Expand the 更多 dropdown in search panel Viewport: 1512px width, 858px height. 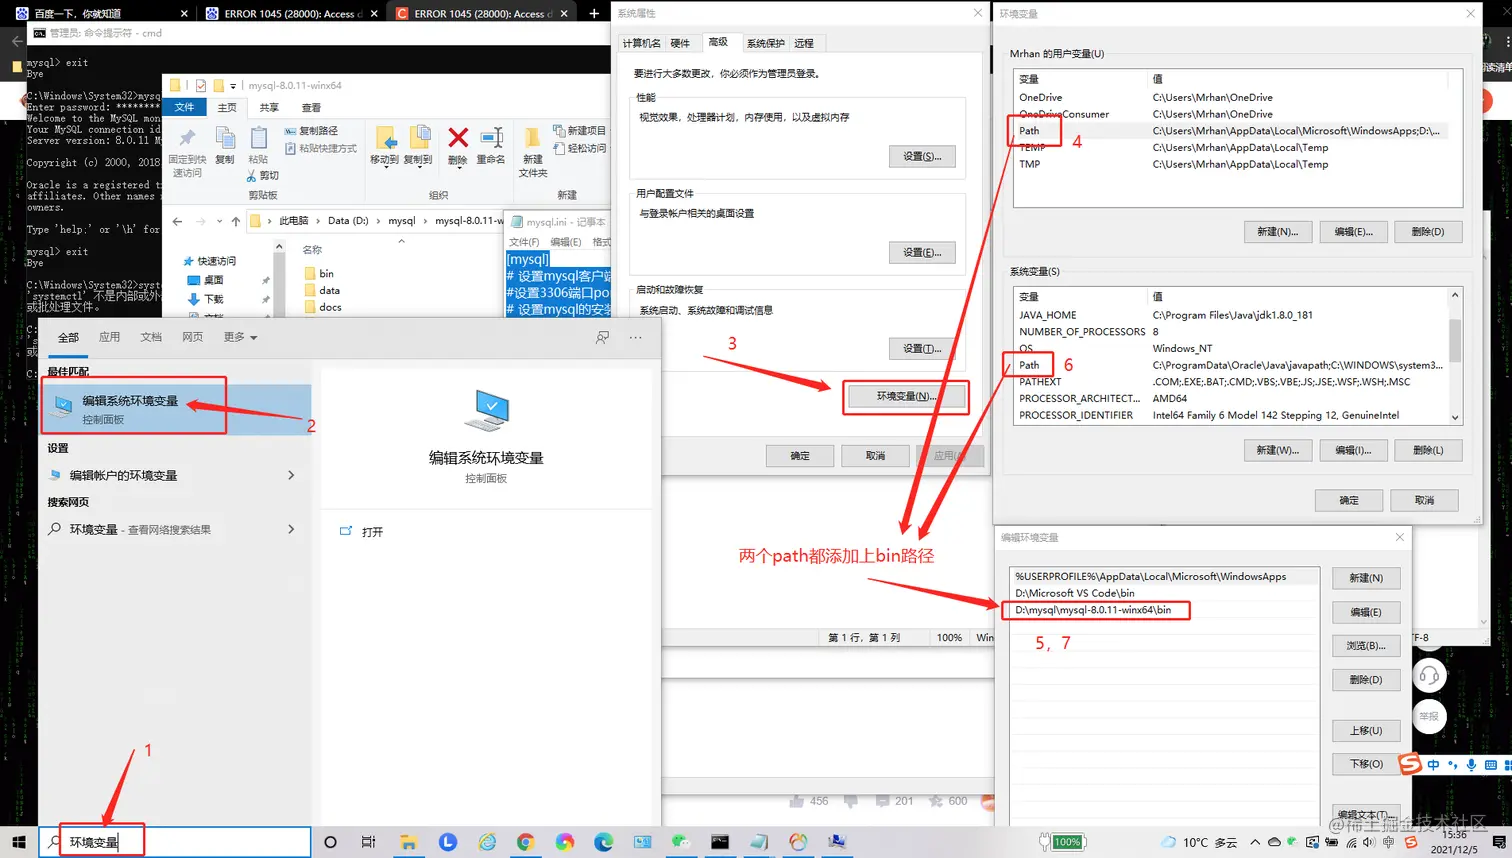(241, 337)
